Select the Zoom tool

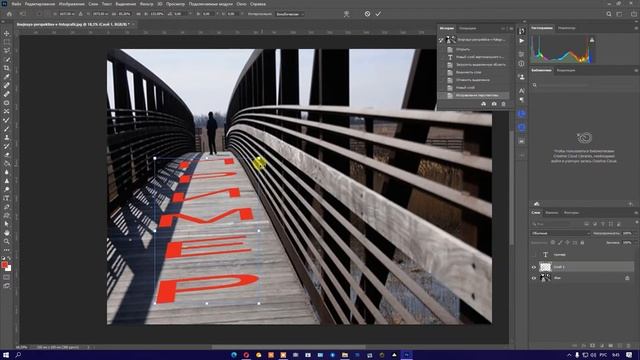tap(7, 241)
